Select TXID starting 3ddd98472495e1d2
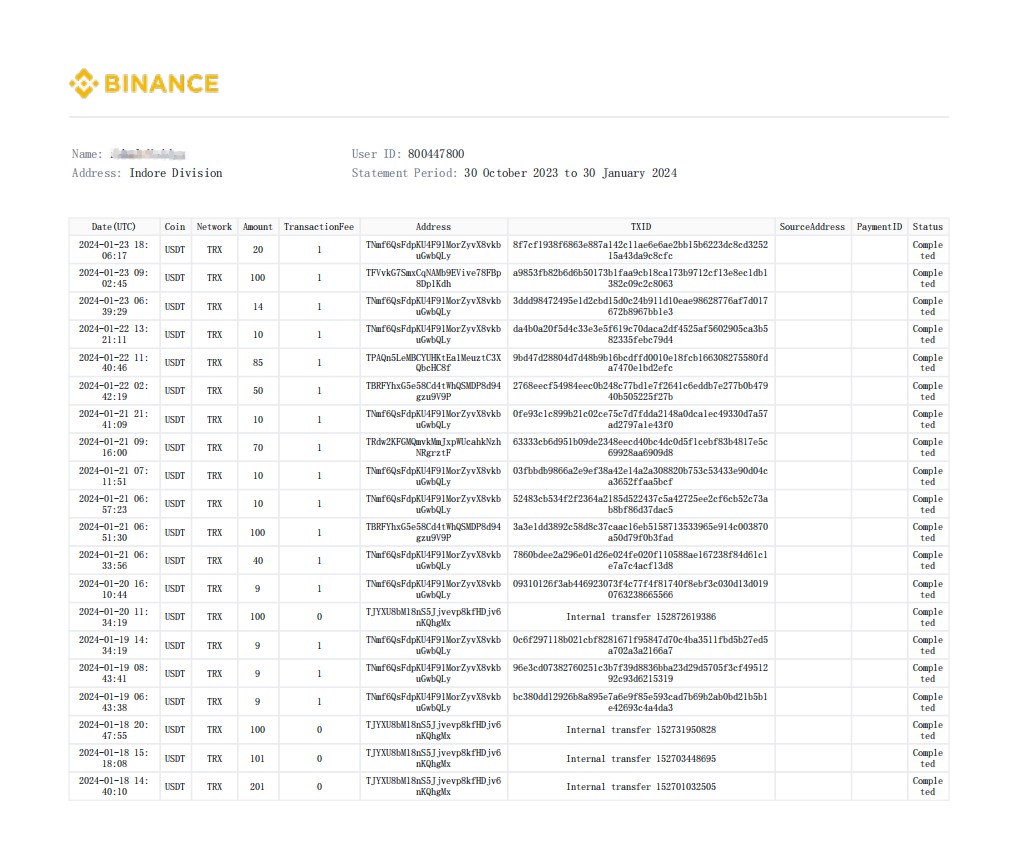This screenshot has width=1019, height=842. click(x=641, y=306)
